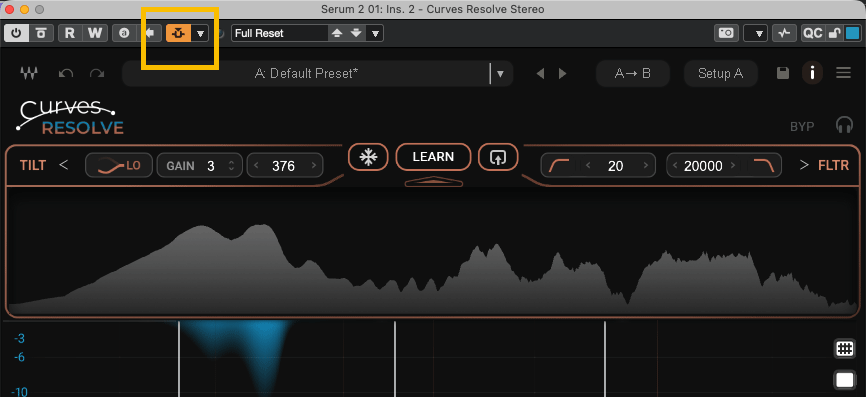Click the waveform pulse icon in header
Image resolution: width=866 pixels, height=397 pixels.
pos(784,33)
